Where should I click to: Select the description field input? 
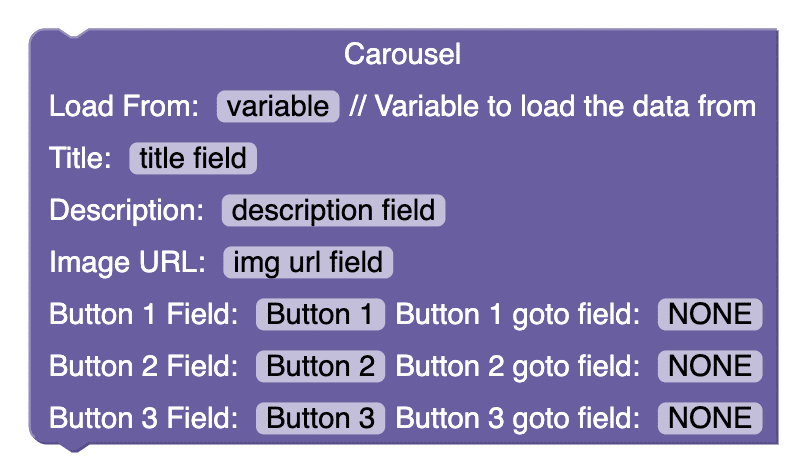point(333,210)
